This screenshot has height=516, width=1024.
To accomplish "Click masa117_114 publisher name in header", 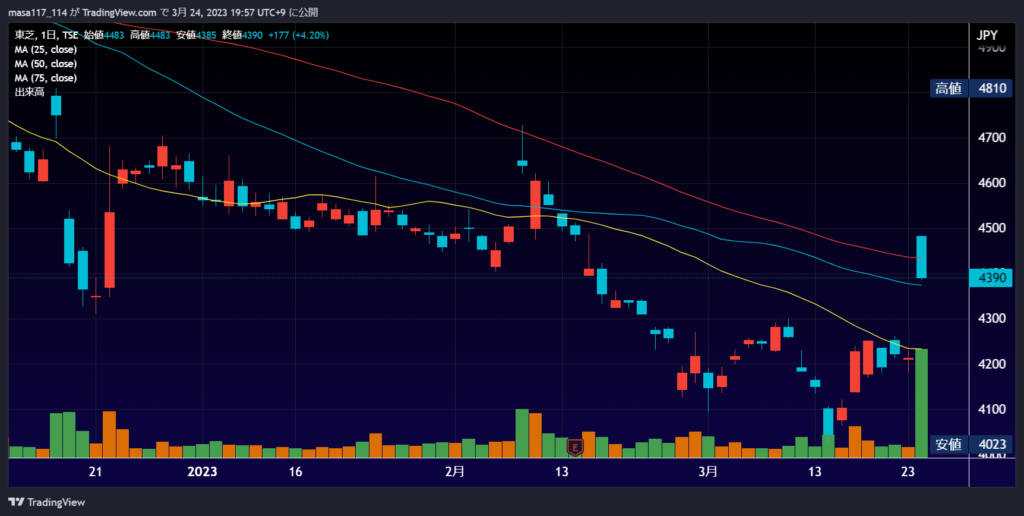I will (38, 12).
